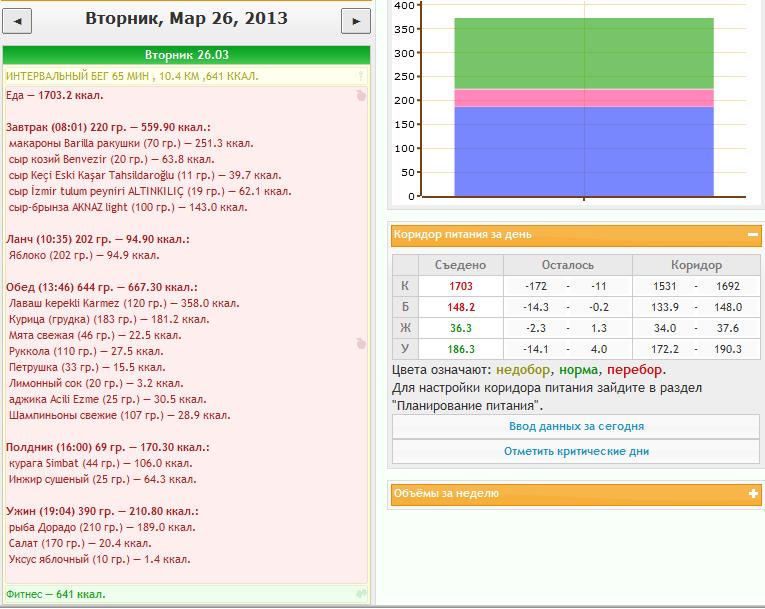Click the Еда — 1703.2 ккал total line
Viewport: 765px width, 609px height.
pyautogui.click(x=54, y=95)
